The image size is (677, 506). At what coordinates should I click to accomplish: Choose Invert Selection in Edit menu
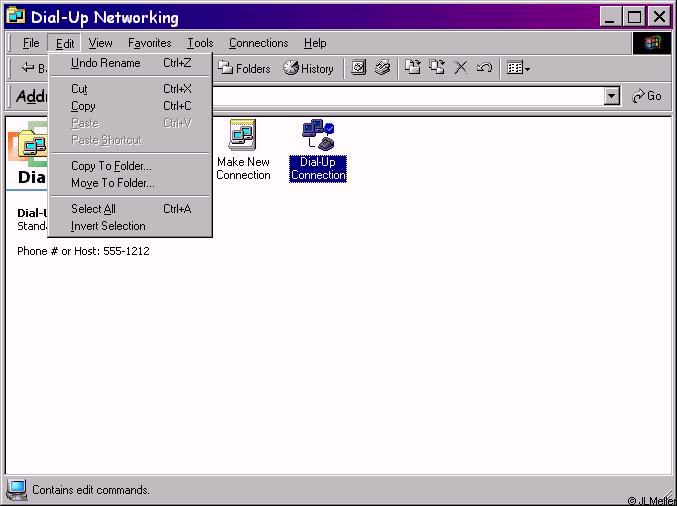130,226
